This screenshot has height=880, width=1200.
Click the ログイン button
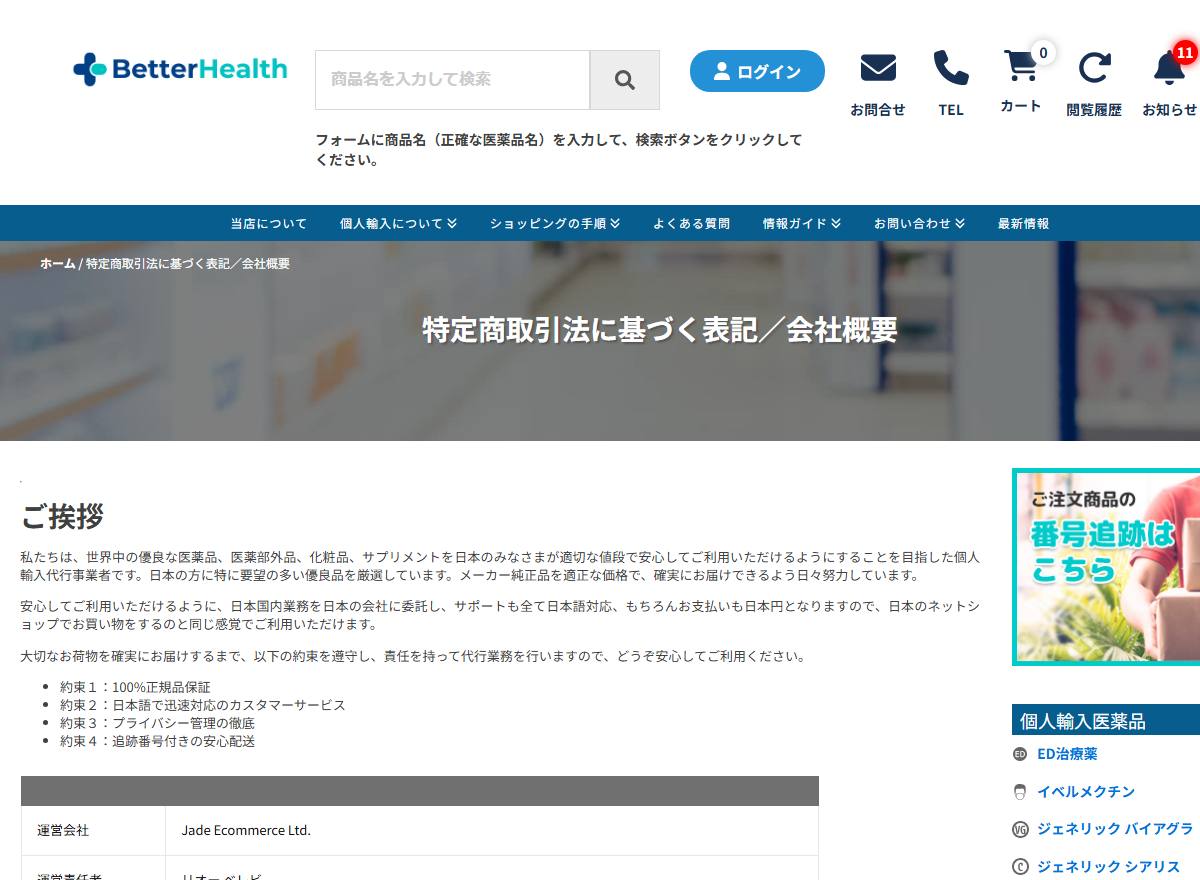(x=757, y=71)
